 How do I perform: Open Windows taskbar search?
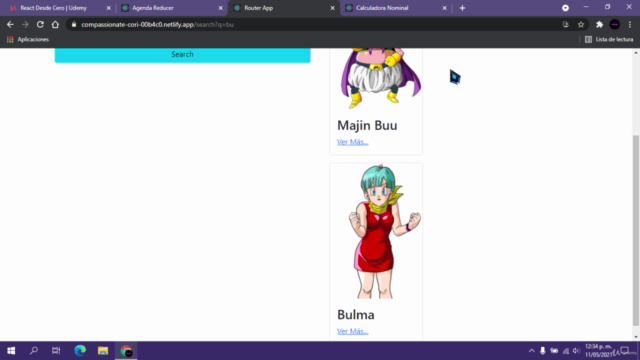(34, 351)
